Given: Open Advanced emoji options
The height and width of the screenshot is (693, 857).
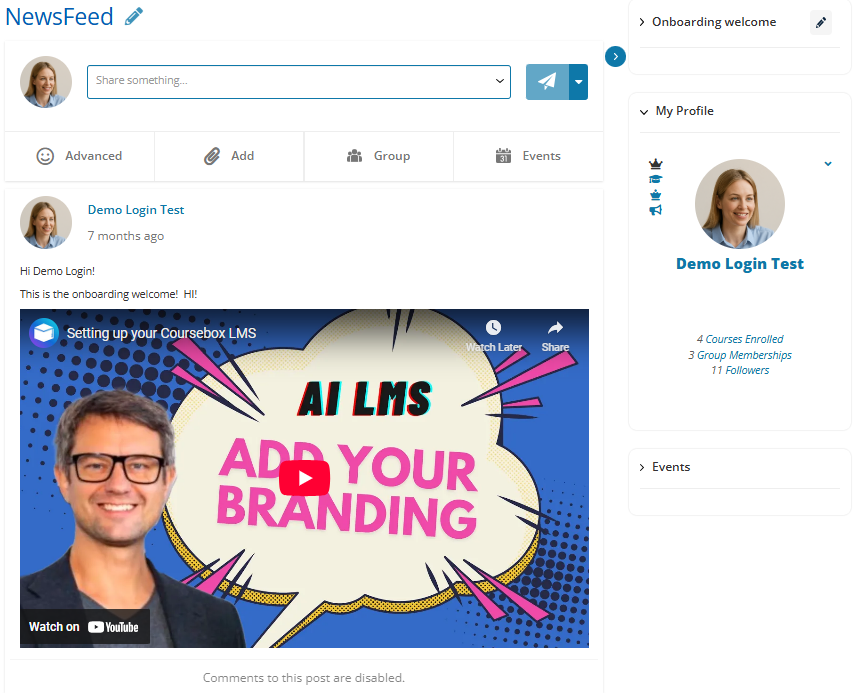Looking at the screenshot, I should [x=79, y=156].
